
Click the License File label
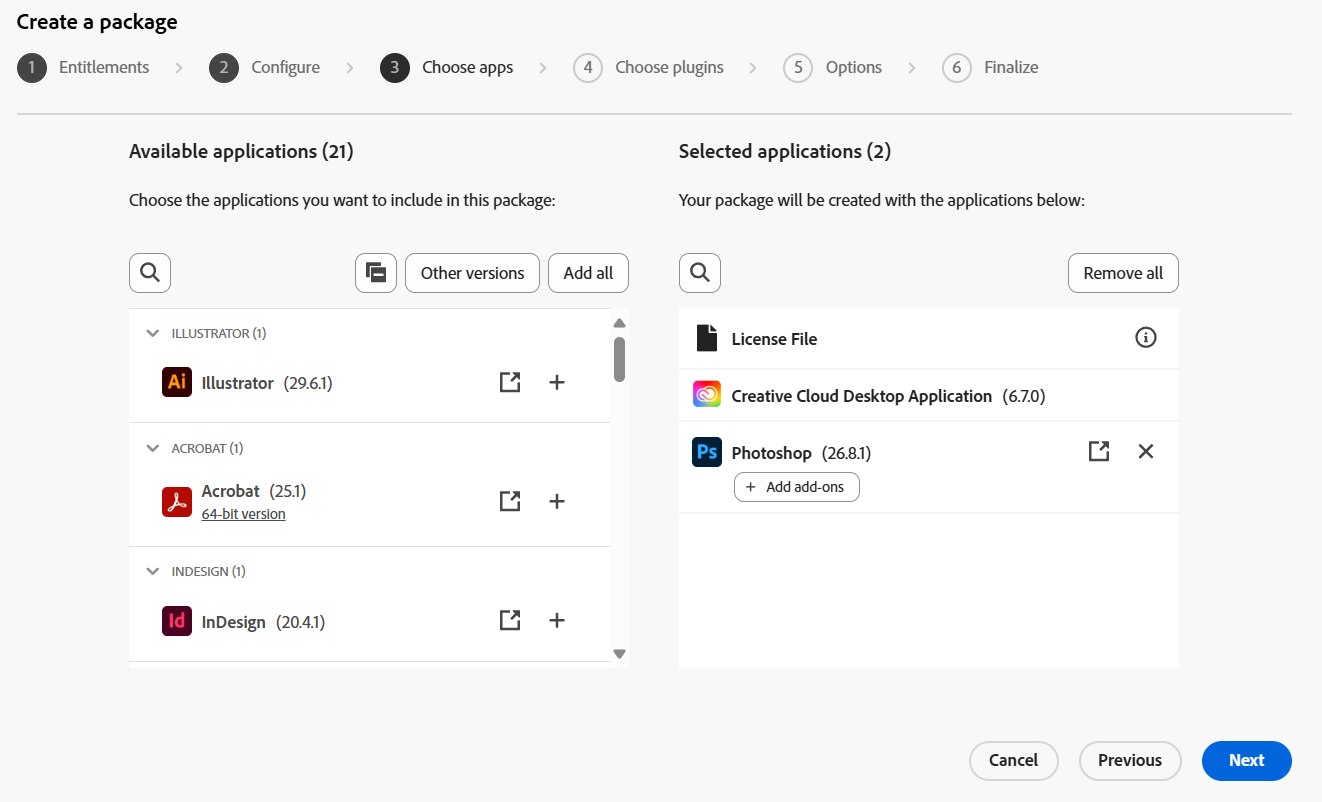774,339
